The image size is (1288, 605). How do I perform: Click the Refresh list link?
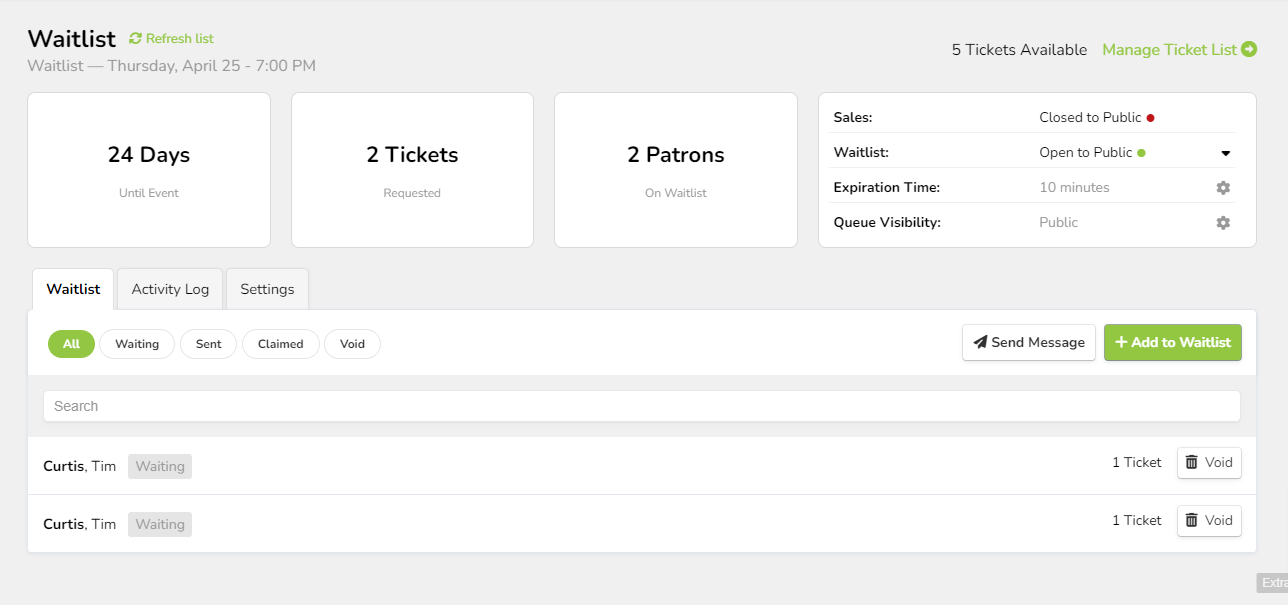(x=180, y=38)
